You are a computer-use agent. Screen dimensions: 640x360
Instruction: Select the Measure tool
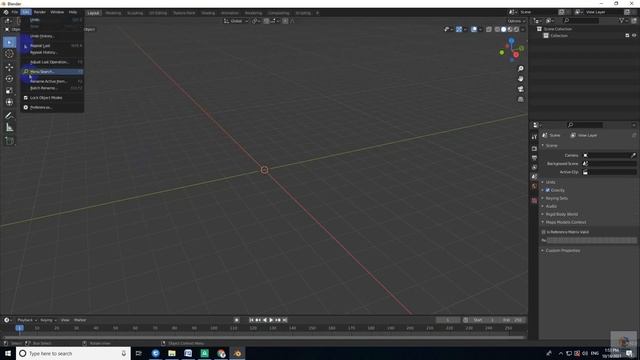(x=9, y=128)
